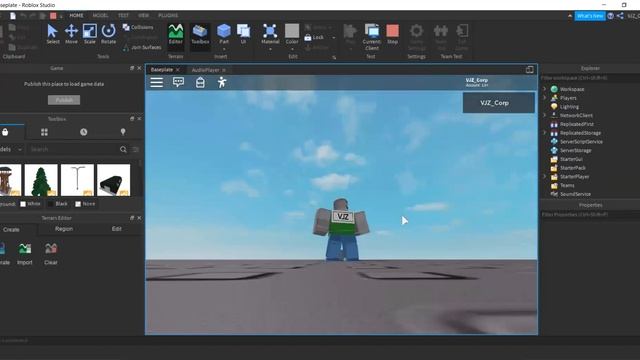The width and height of the screenshot is (640, 360).
Task: Click the Lock tool in Edit group
Action: pos(314,37)
